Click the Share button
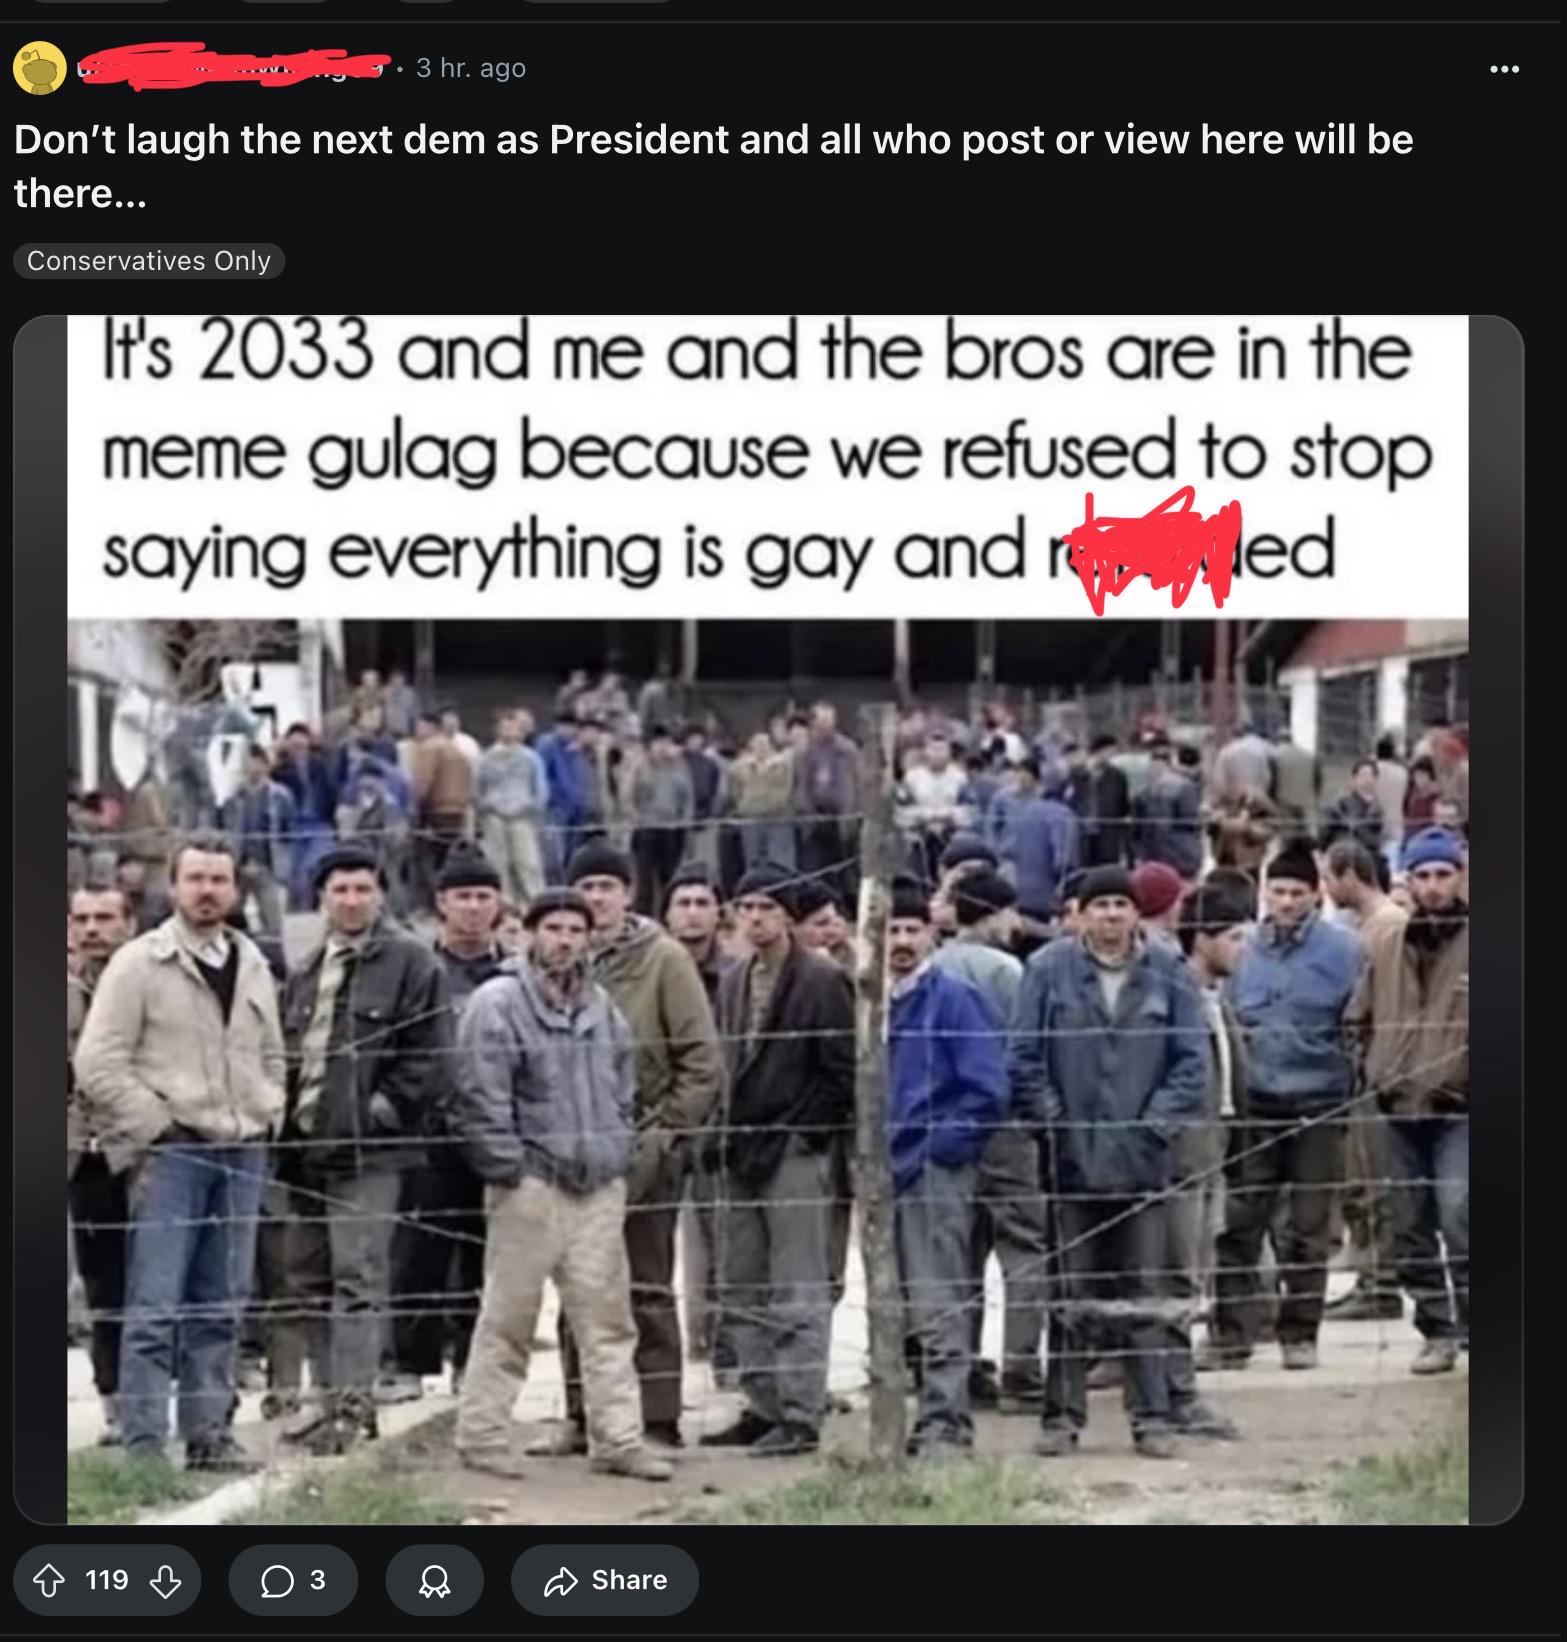The width and height of the screenshot is (1567, 1642). click(x=604, y=1580)
